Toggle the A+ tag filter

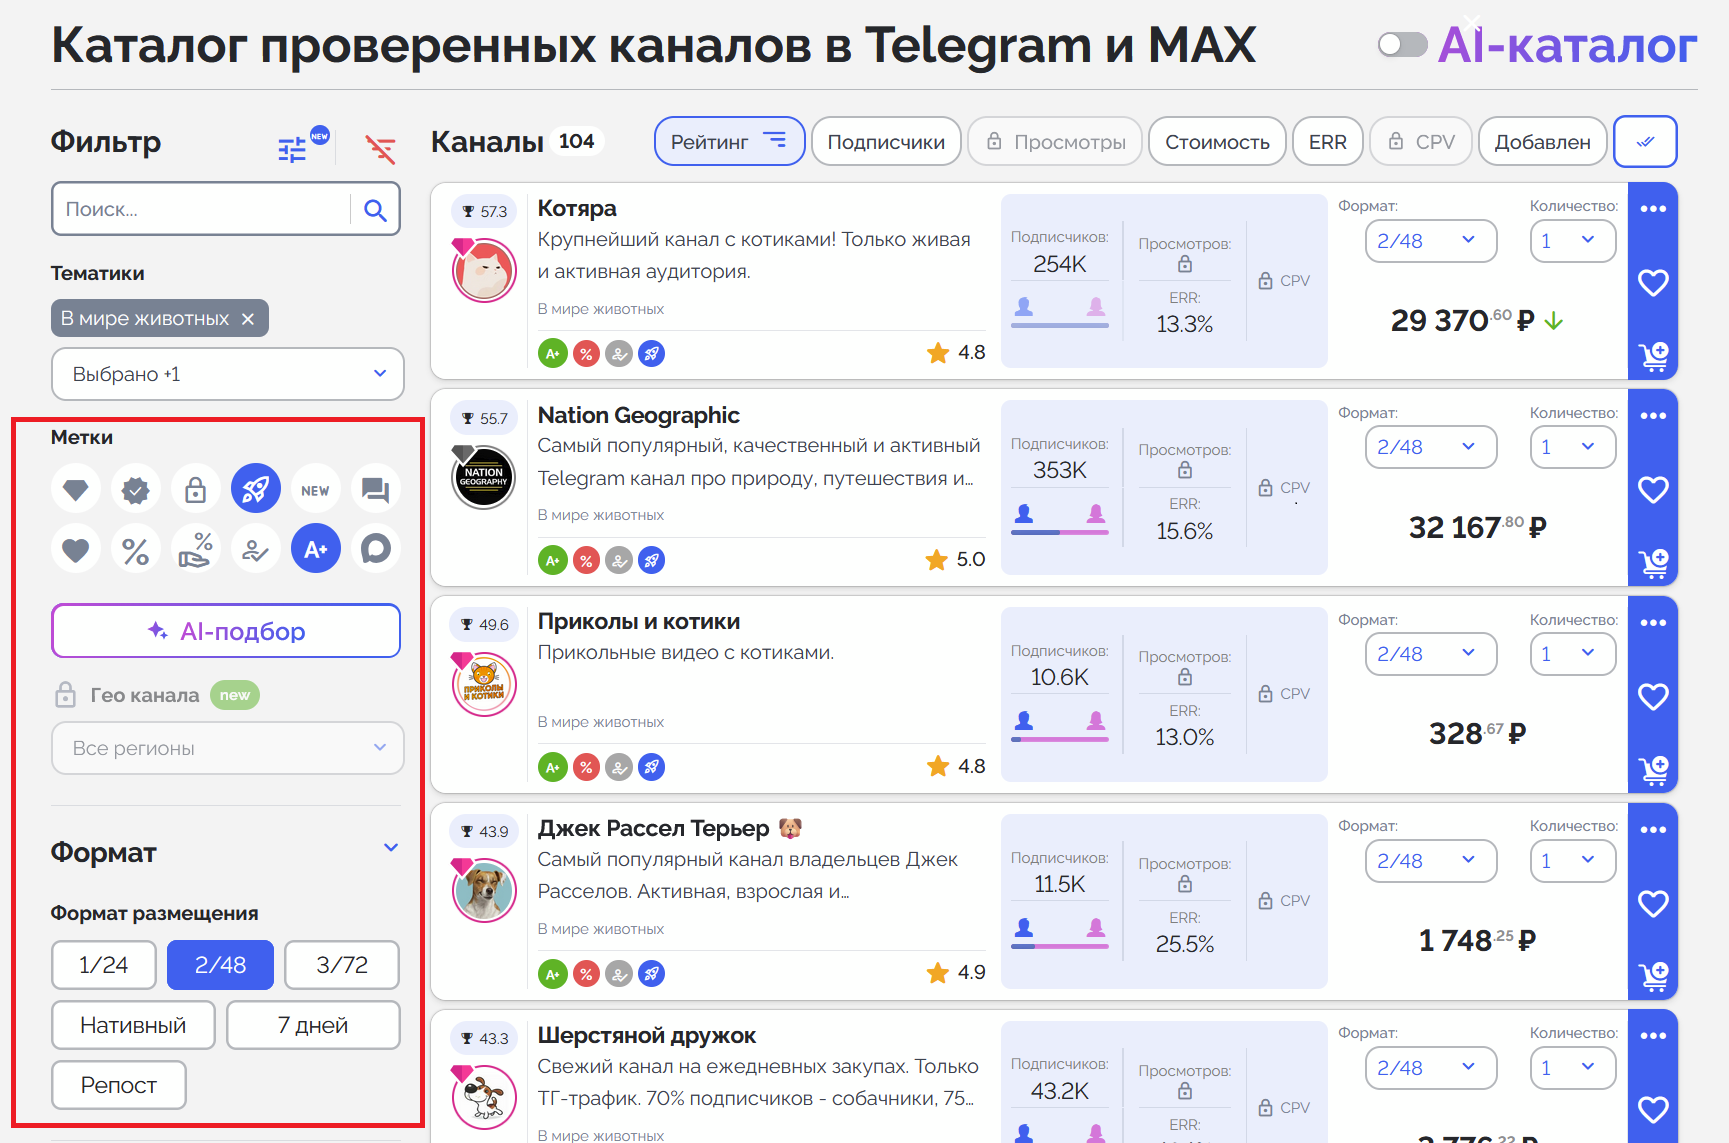pyautogui.click(x=316, y=548)
